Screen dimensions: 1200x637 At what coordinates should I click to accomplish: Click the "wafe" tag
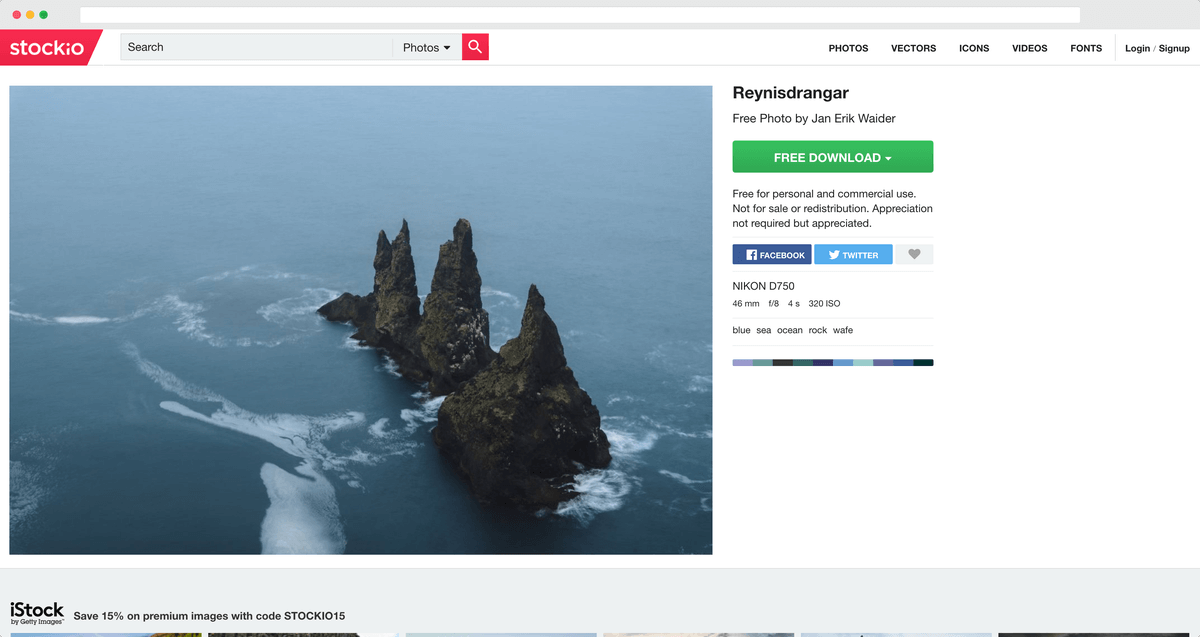click(x=843, y=330)
